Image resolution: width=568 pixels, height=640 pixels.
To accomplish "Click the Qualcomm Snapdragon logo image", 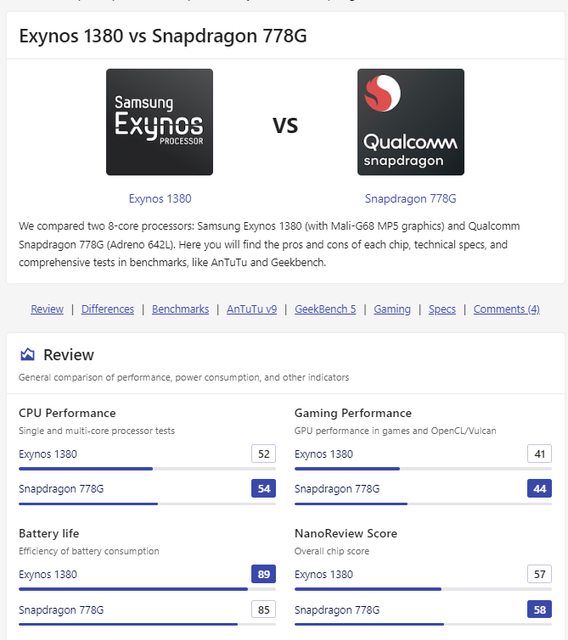I will click(410, 122).
